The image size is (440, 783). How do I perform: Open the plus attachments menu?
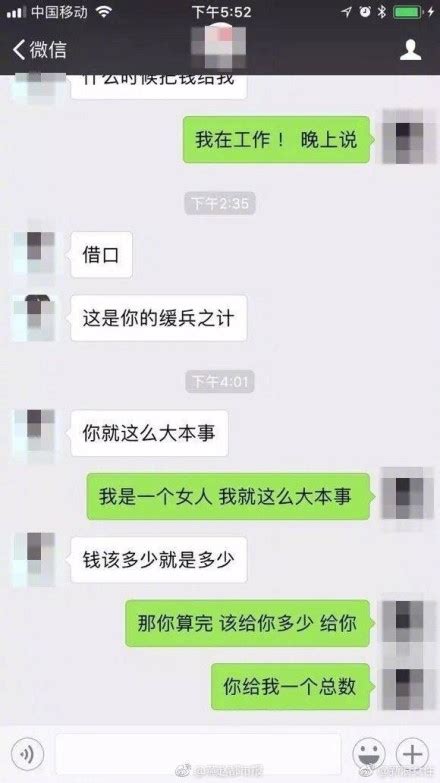tap(413, 754)
